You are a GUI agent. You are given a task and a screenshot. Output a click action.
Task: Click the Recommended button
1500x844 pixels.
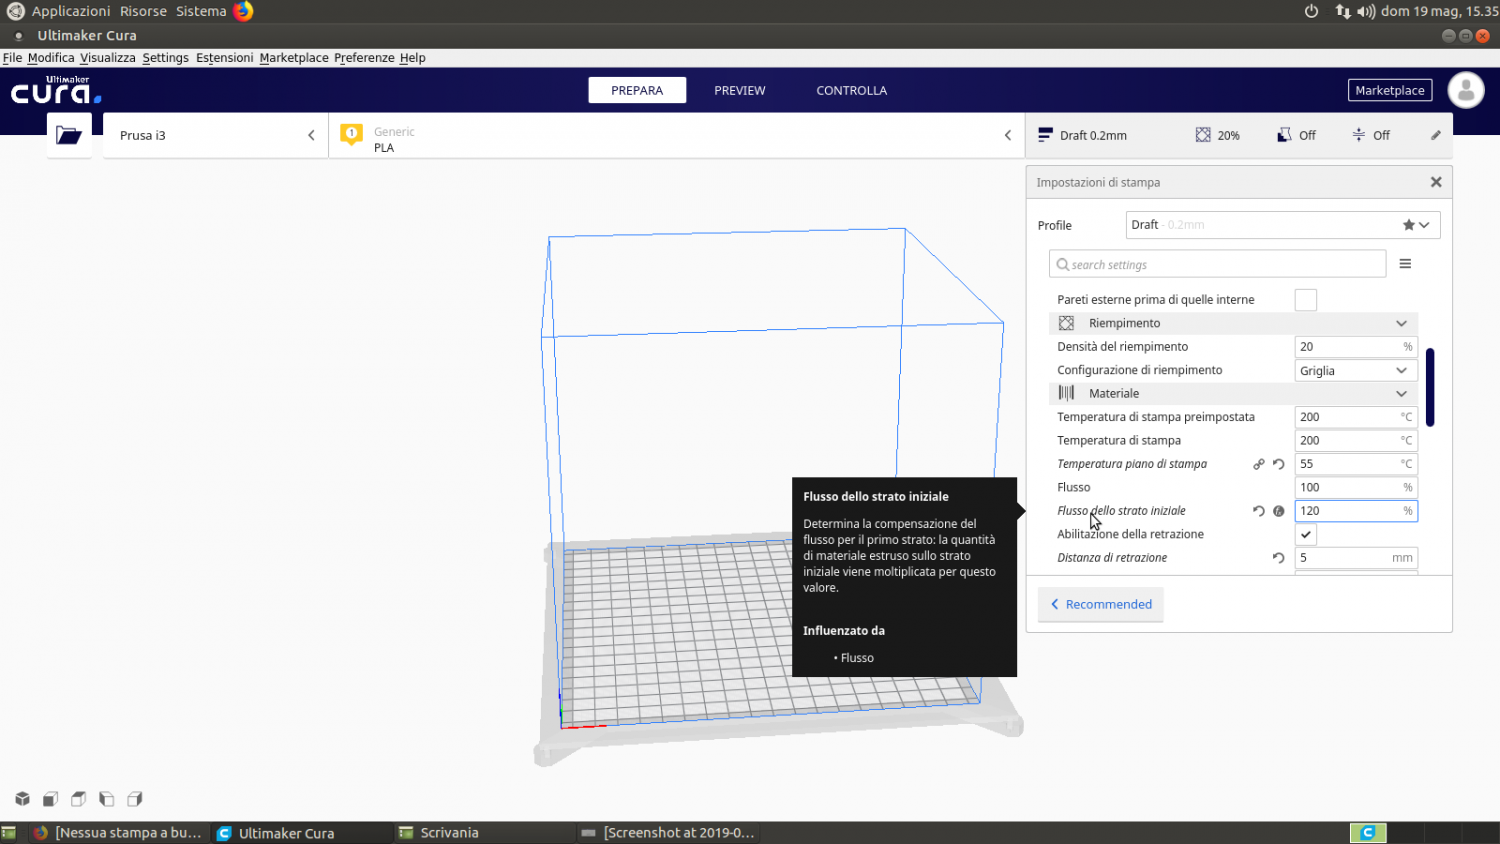click(1100, 604)
